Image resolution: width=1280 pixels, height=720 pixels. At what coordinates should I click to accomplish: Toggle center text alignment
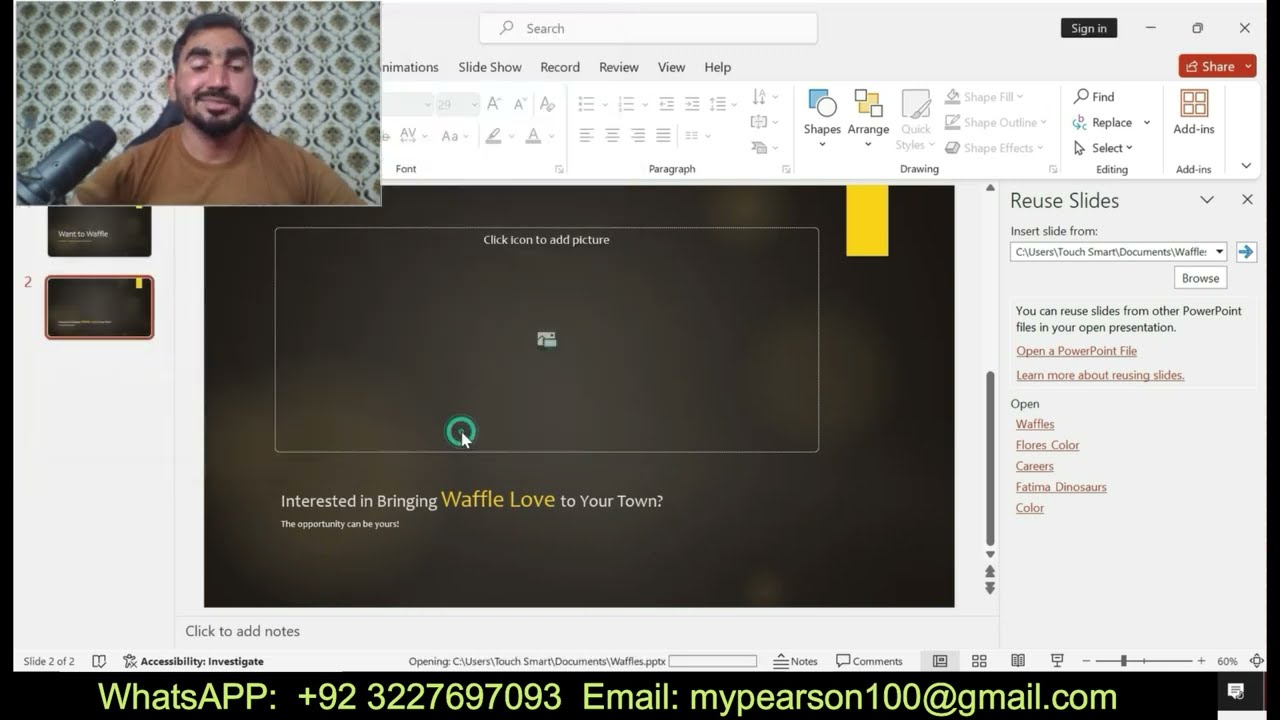[612, 135]
